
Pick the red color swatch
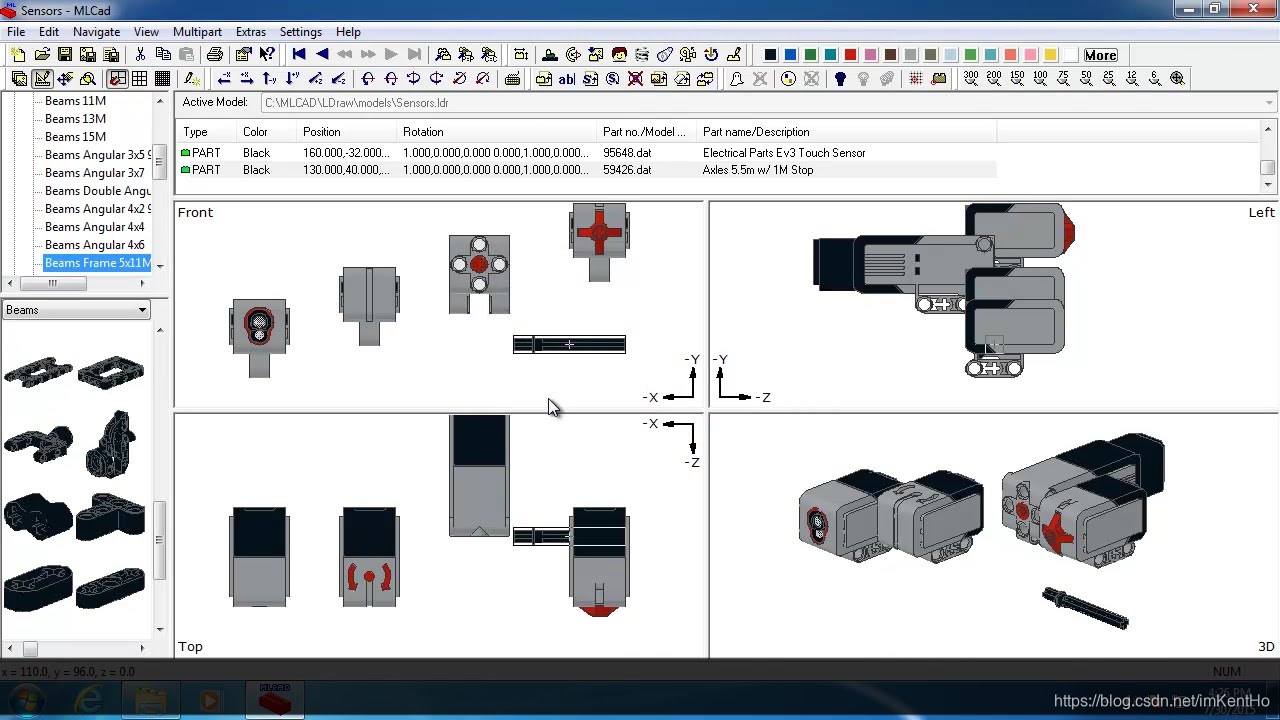(x=850, y=55)
